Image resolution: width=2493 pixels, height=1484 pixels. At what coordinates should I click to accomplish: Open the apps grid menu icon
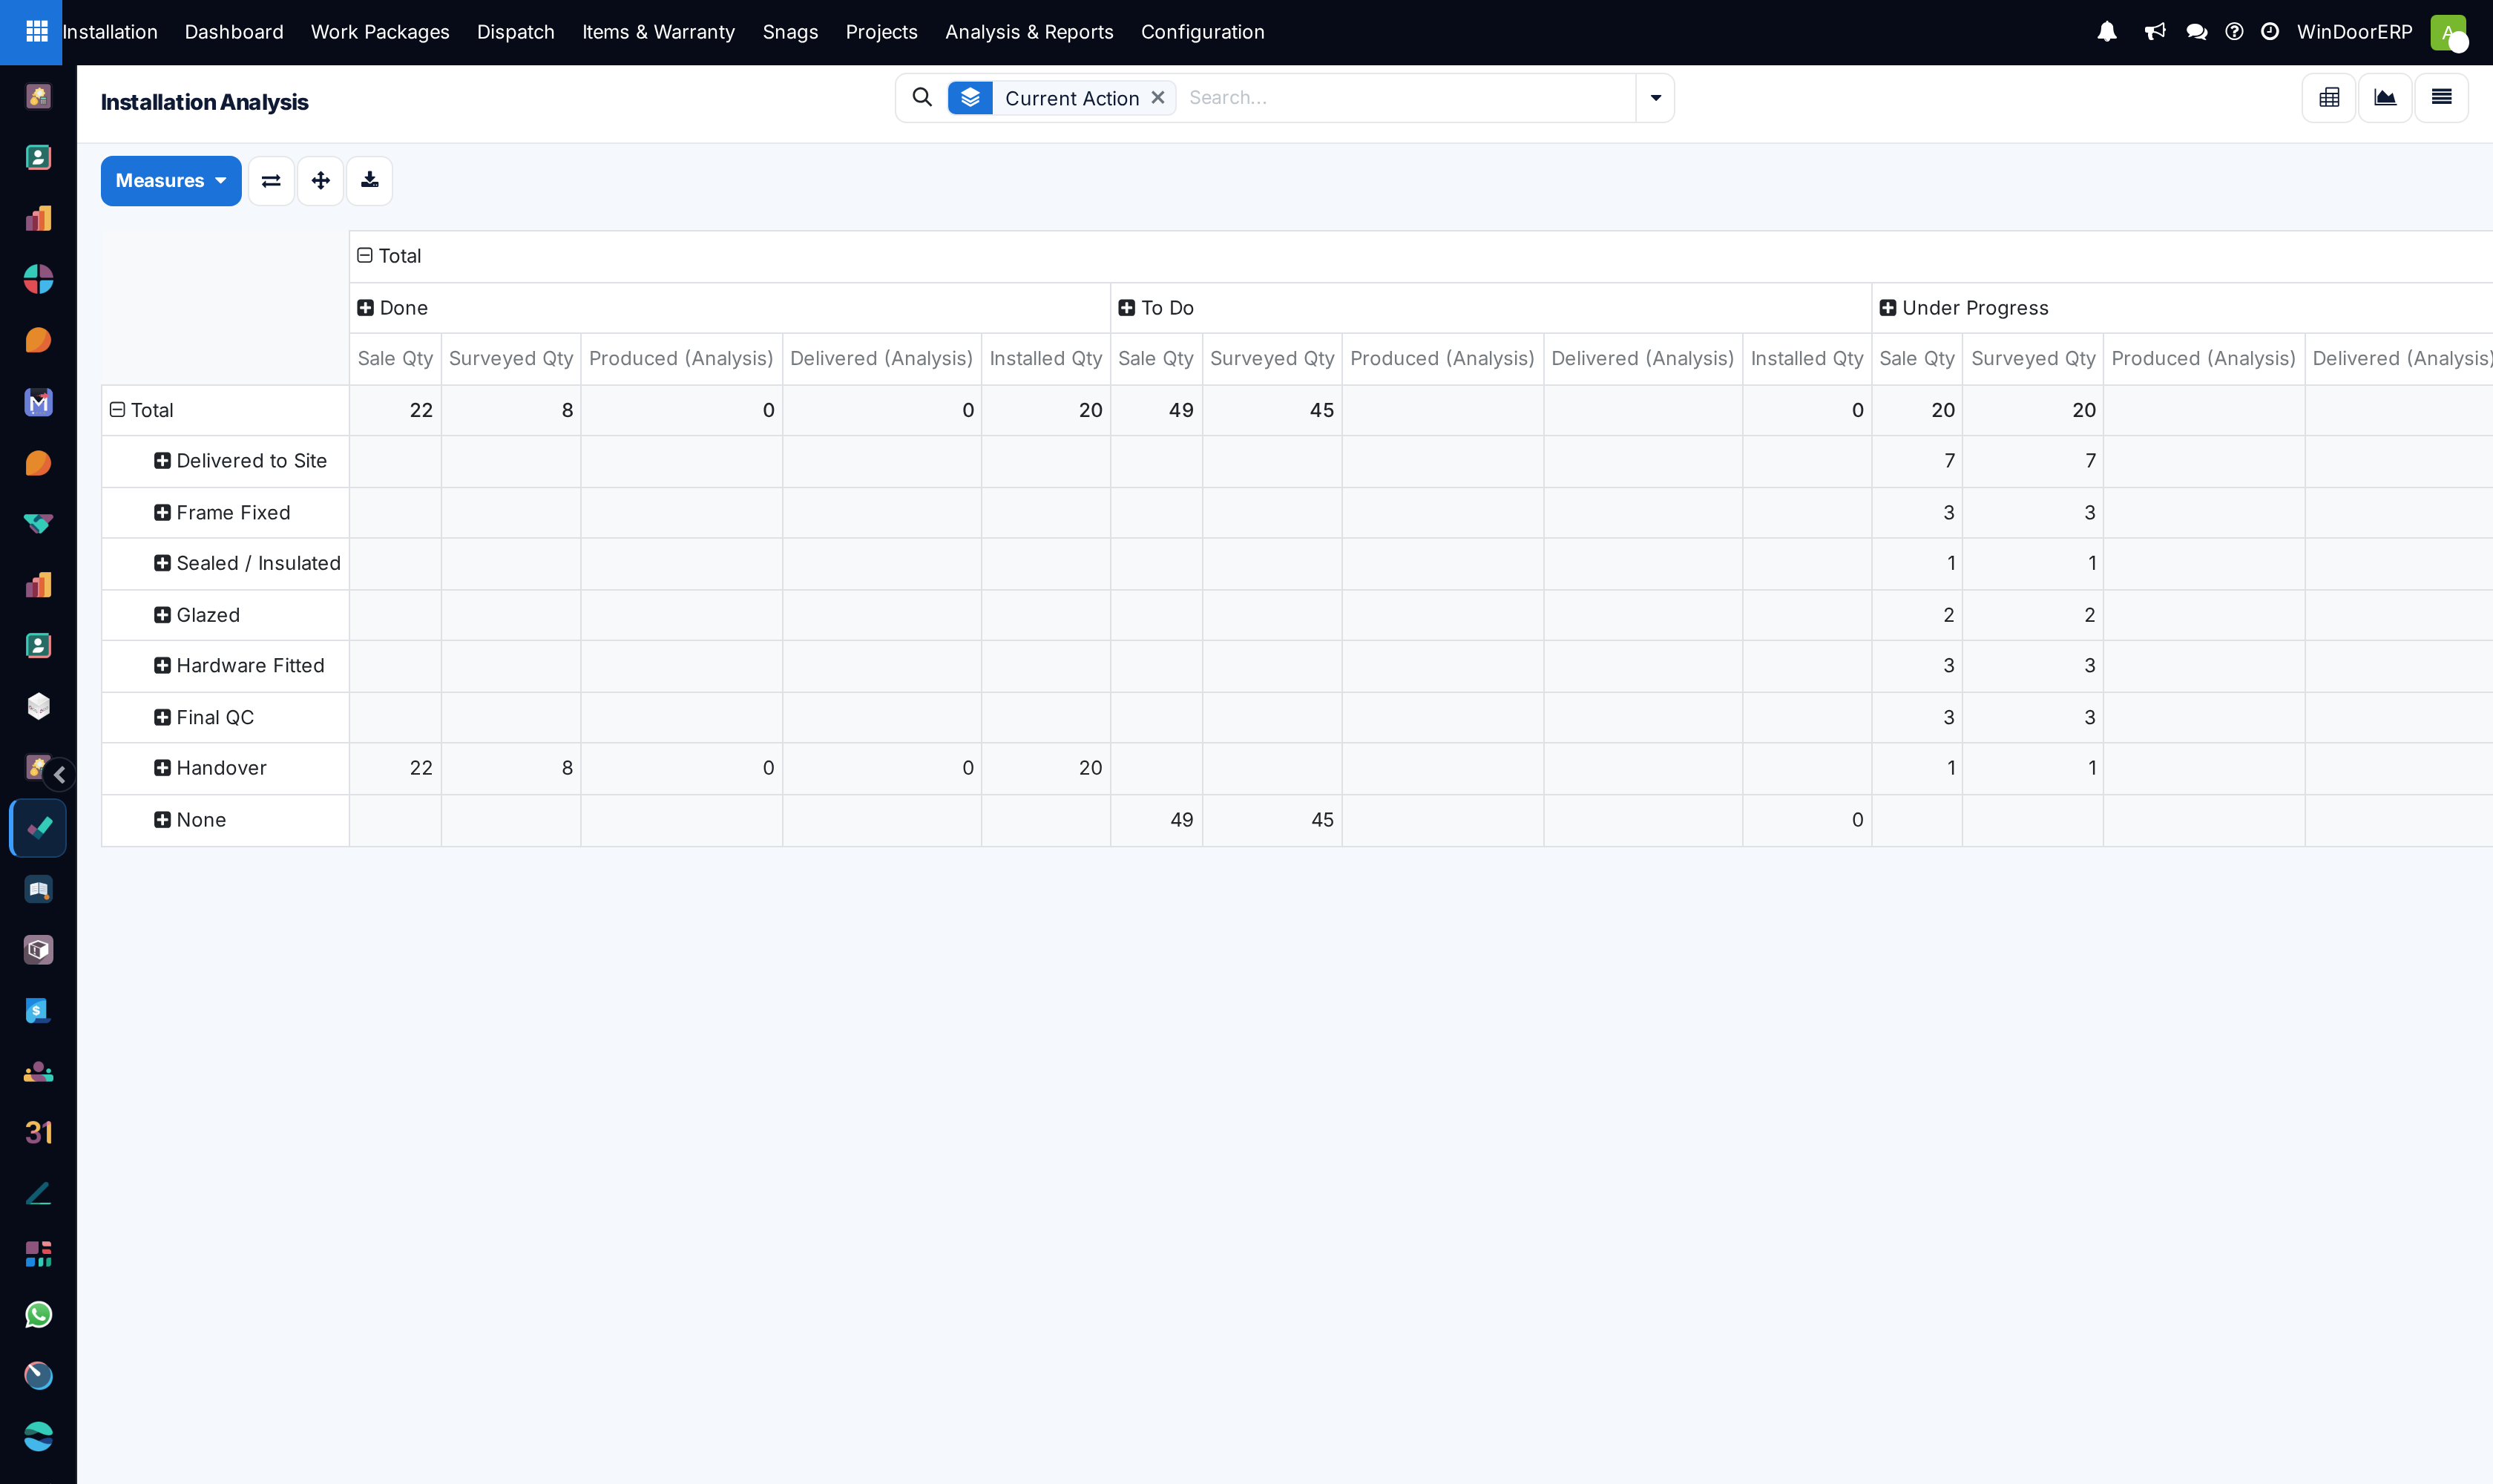point(37,32)
